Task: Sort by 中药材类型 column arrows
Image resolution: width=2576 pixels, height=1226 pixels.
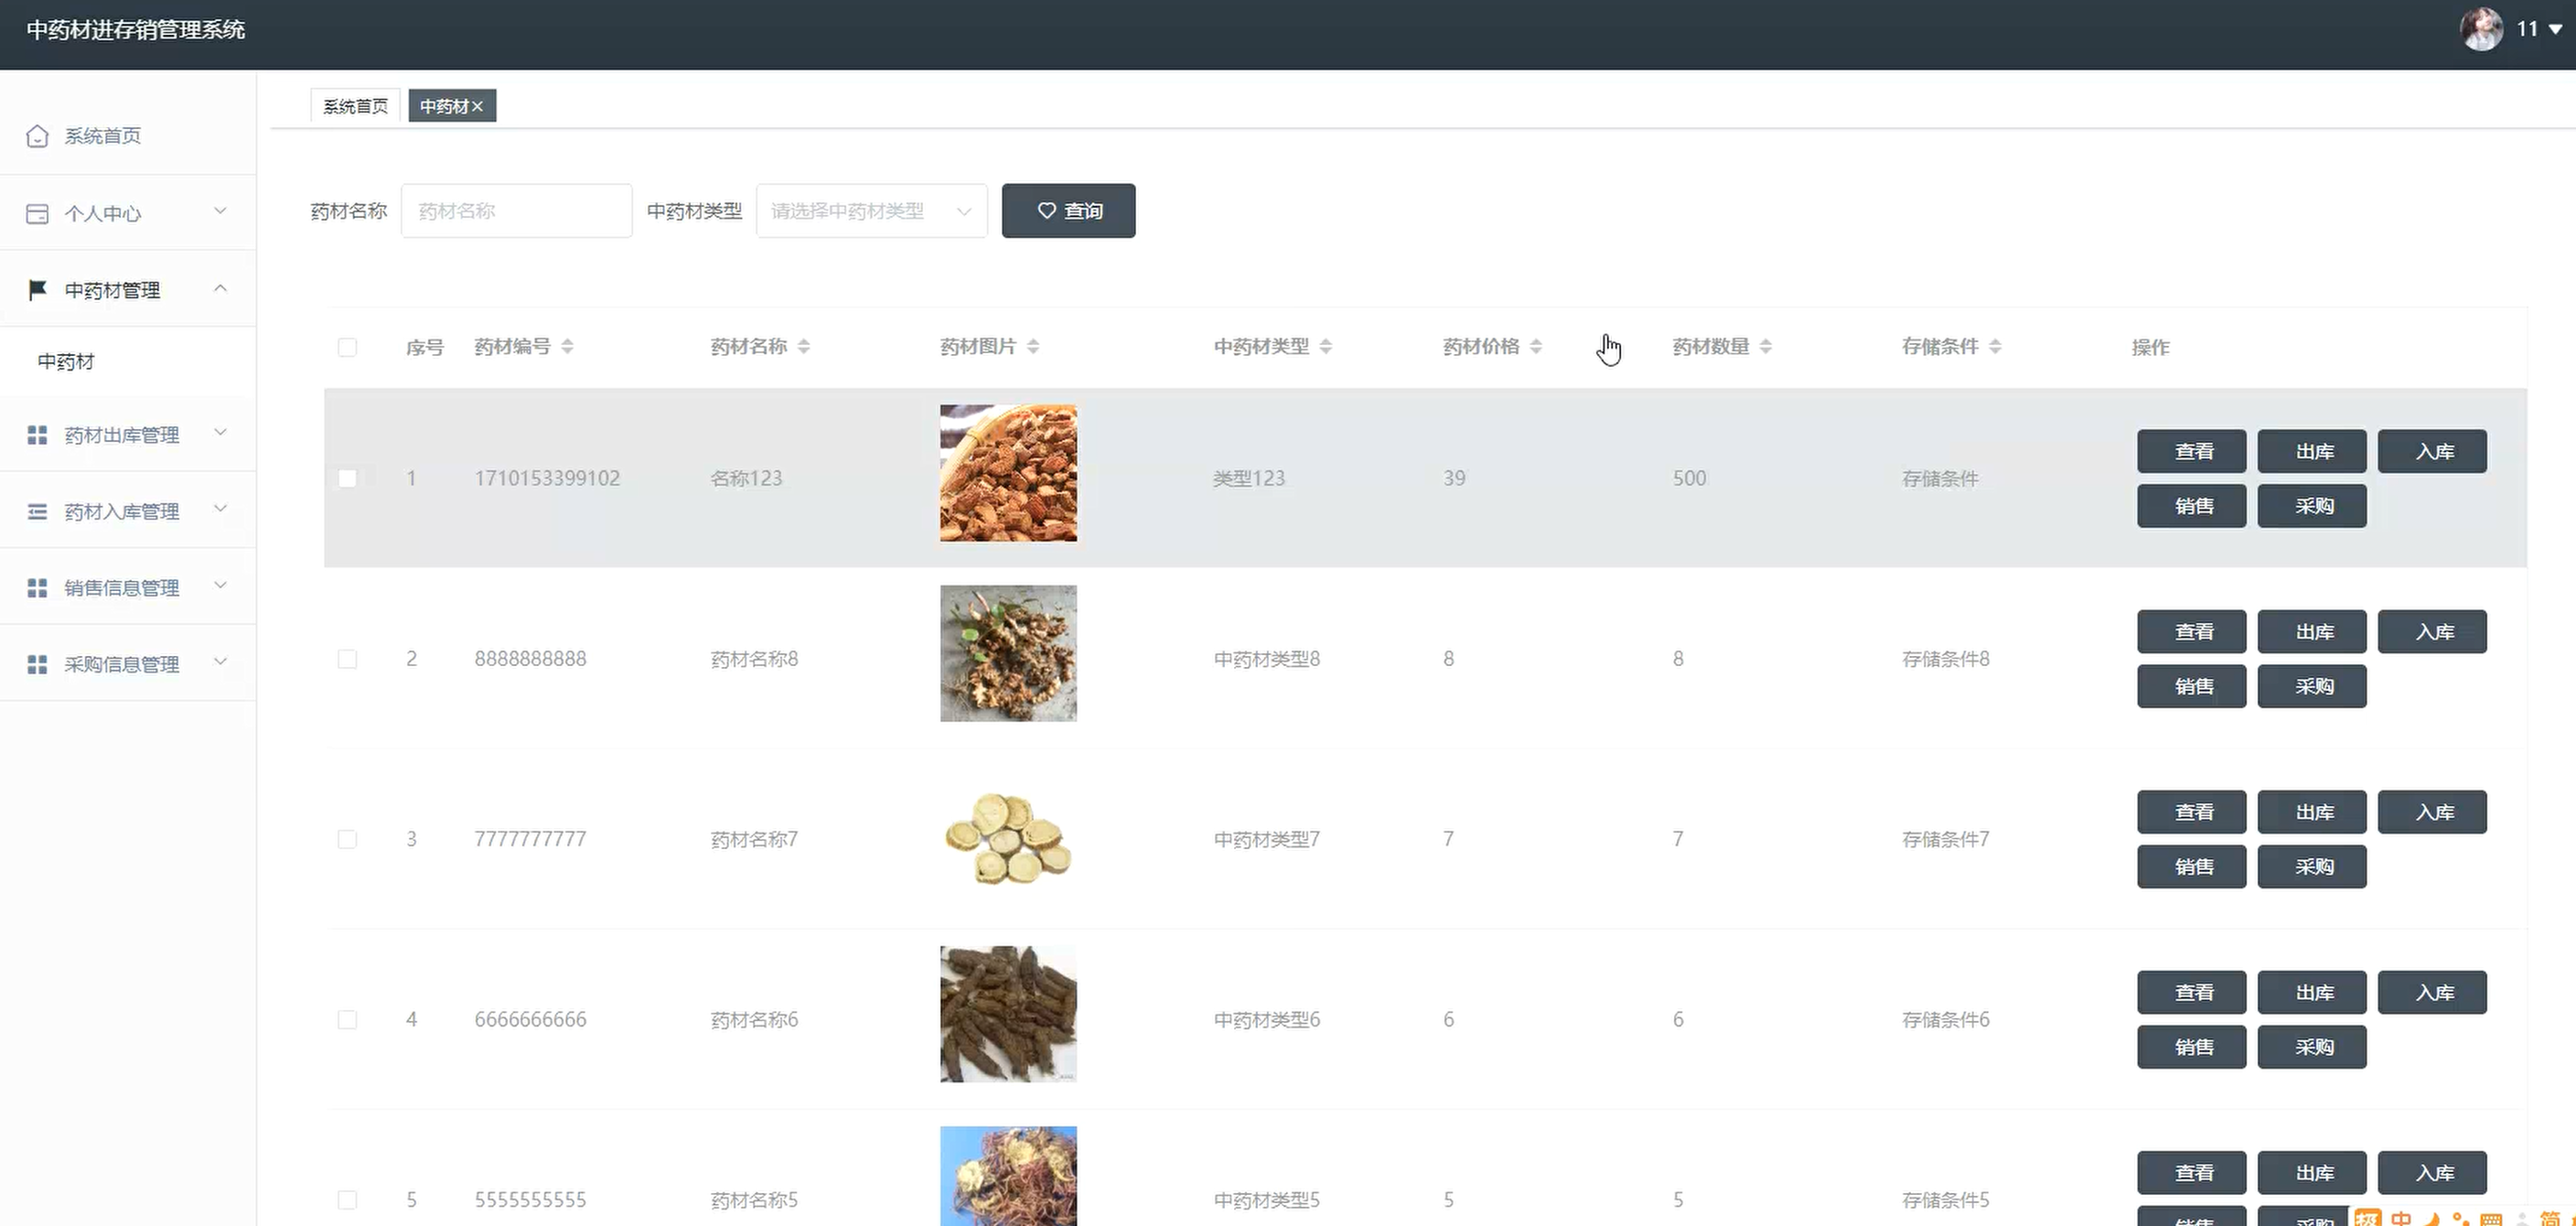Action: 1326,347
